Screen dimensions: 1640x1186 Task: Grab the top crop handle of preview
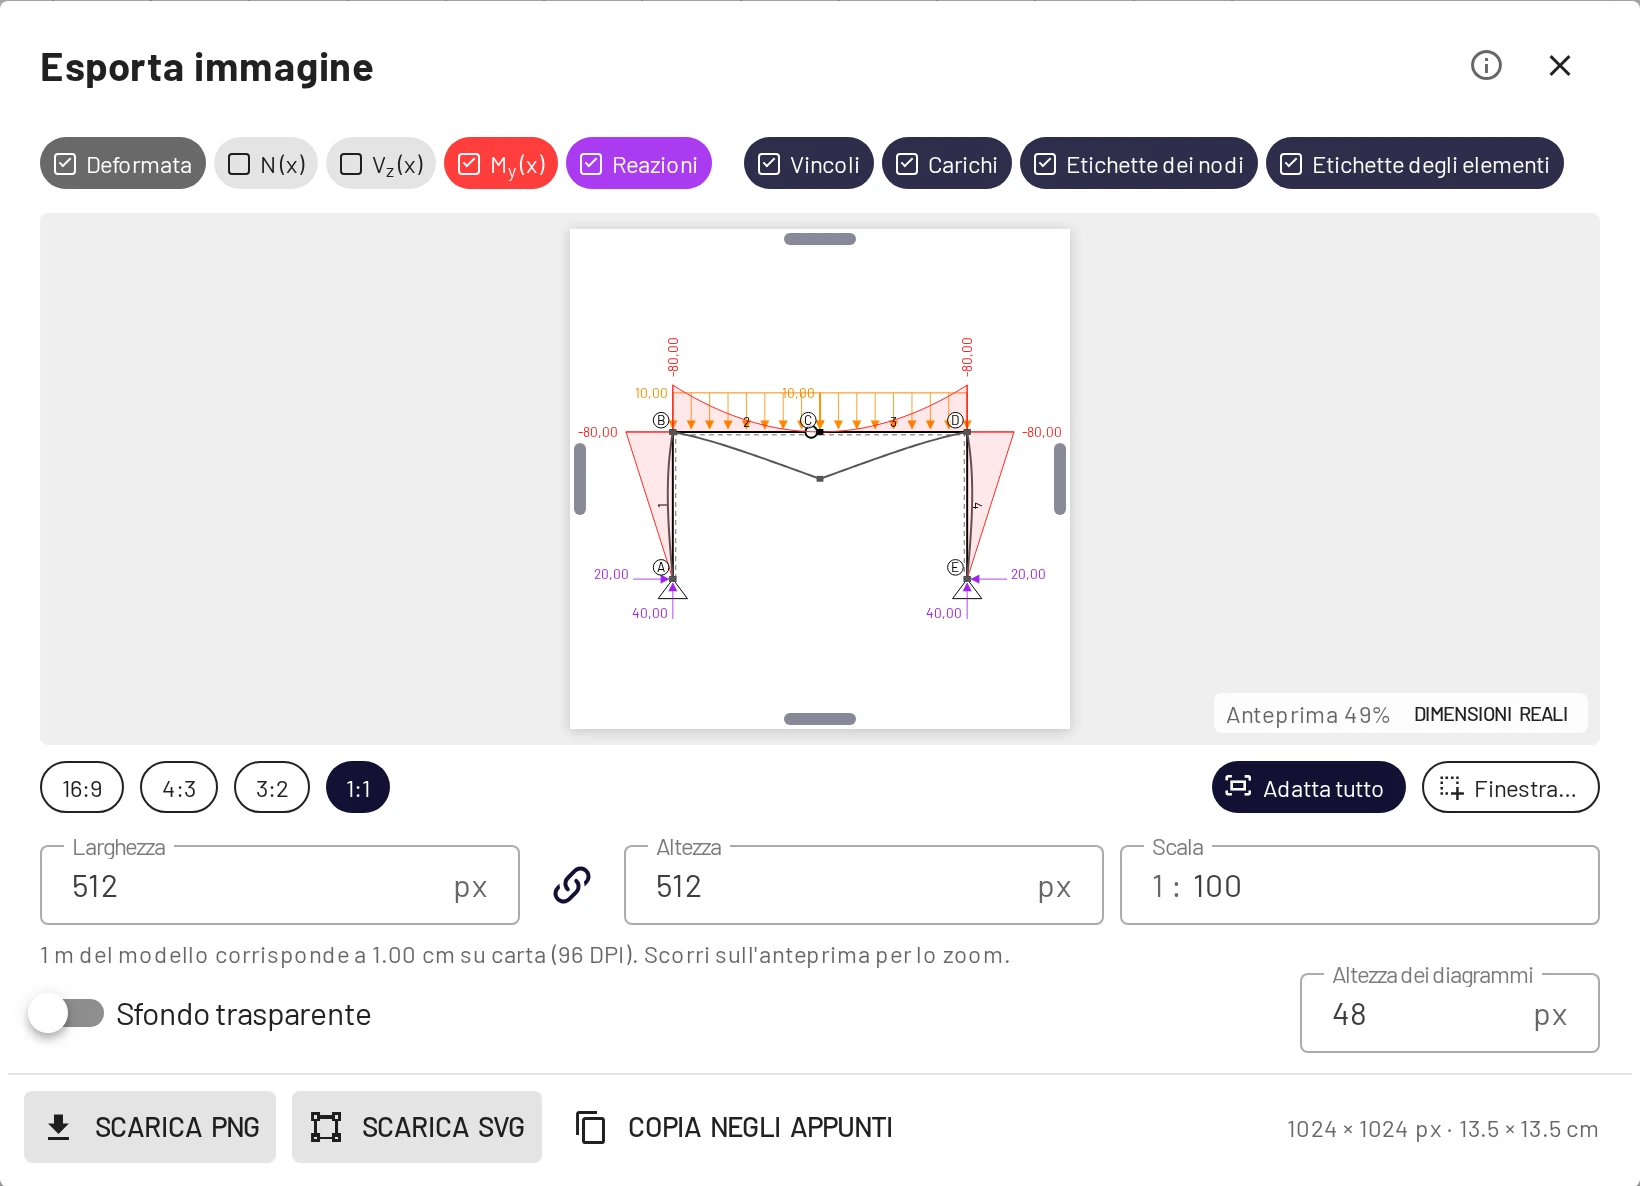[820, 239]
